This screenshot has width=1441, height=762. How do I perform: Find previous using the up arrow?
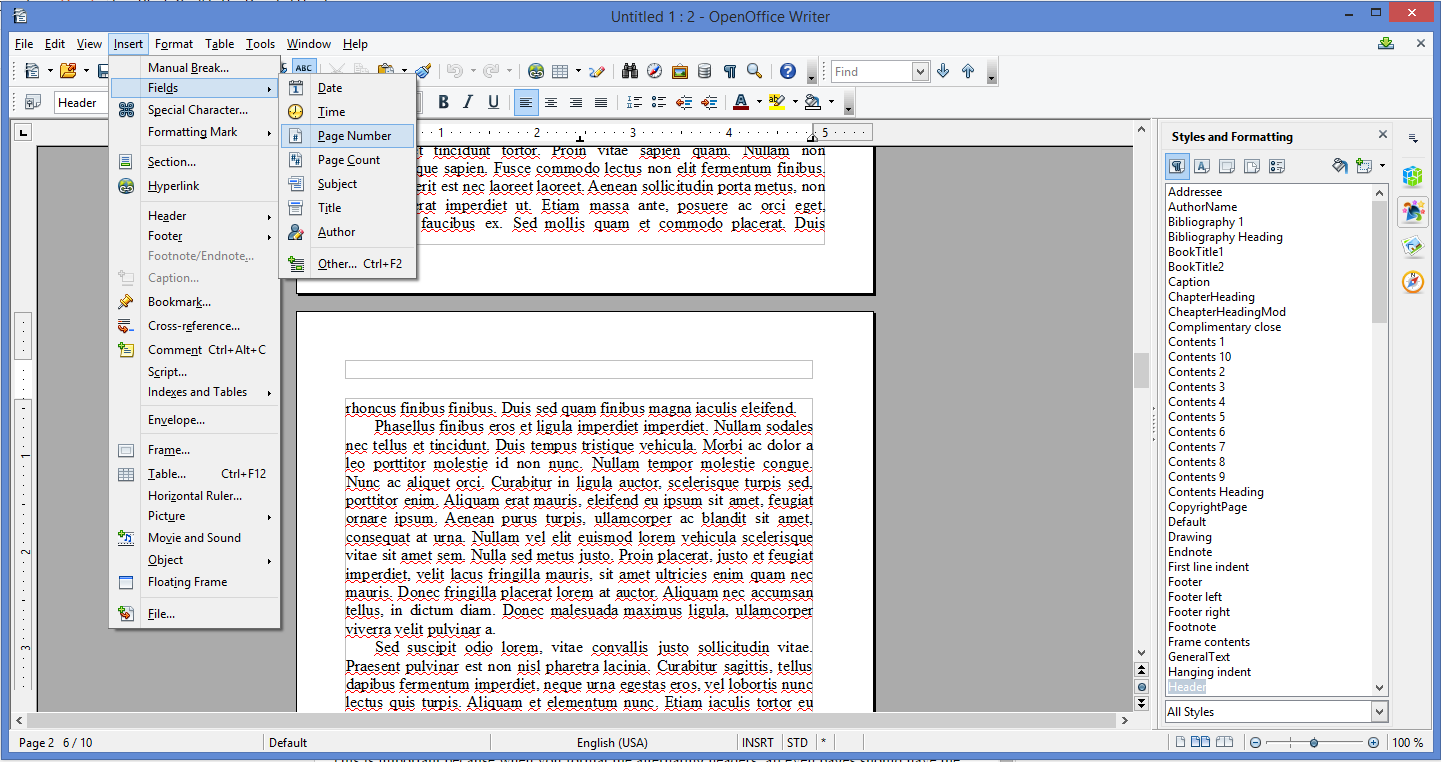point(968,71)
